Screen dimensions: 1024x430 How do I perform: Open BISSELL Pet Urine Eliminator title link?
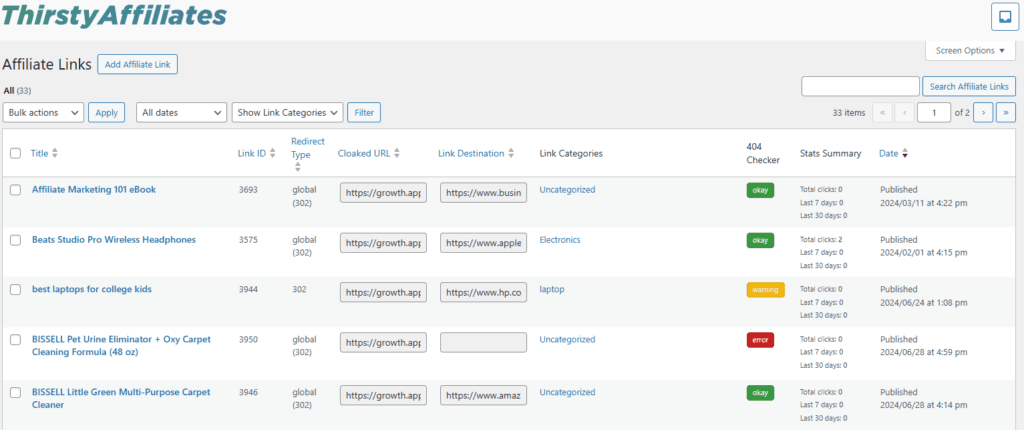(x=121, y=345)
